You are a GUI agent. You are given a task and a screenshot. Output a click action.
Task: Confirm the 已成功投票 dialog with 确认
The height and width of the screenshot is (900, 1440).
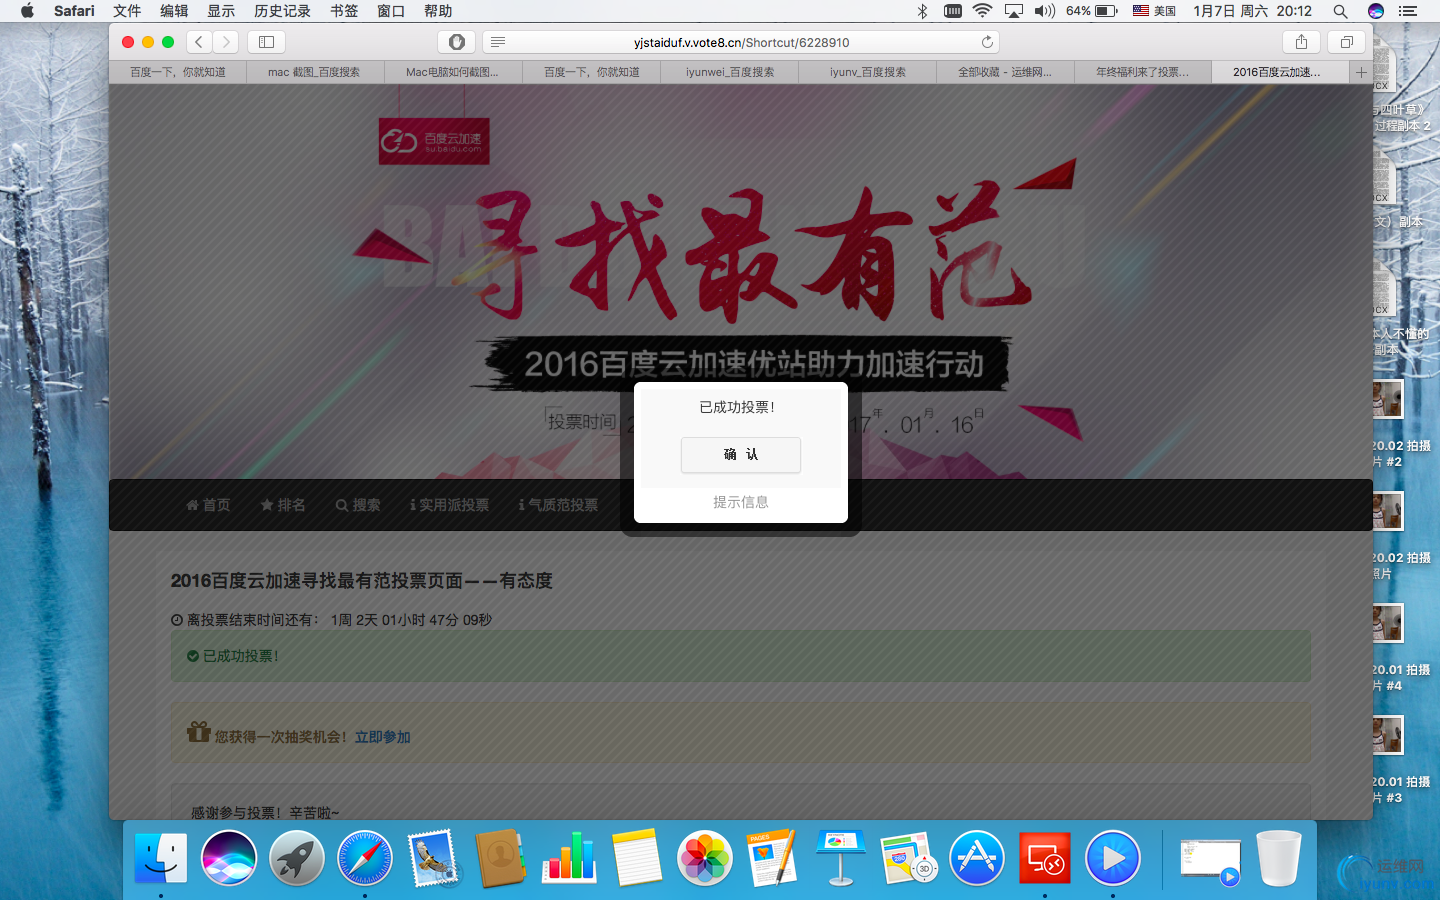coord(740,454)
